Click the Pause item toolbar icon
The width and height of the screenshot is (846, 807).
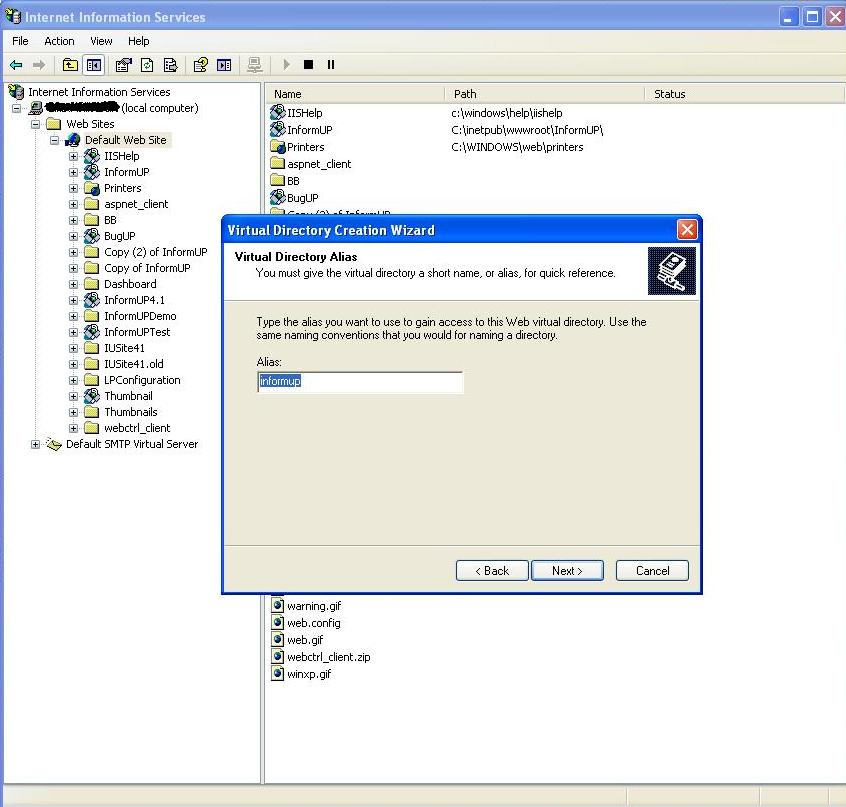[331, 65]
